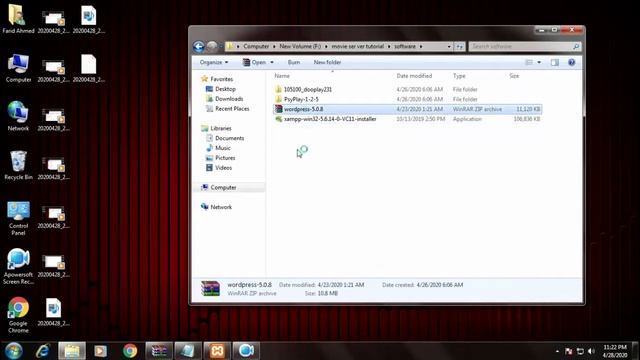The width and height of the screenshot is (640, 360).
Task: Open Windows Media Player from taskbar
Action: pyautogui.click(x=100, y=351)
